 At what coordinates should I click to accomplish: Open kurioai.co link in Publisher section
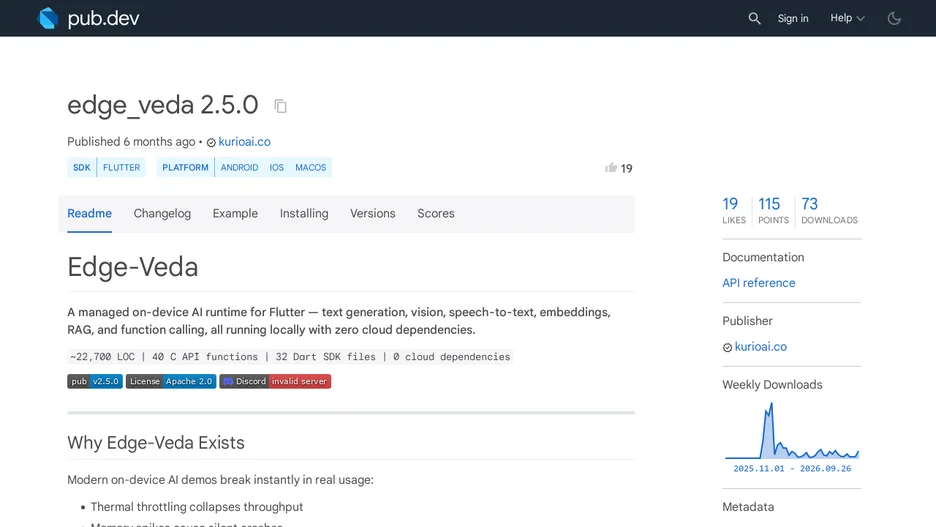coord(760,347)
